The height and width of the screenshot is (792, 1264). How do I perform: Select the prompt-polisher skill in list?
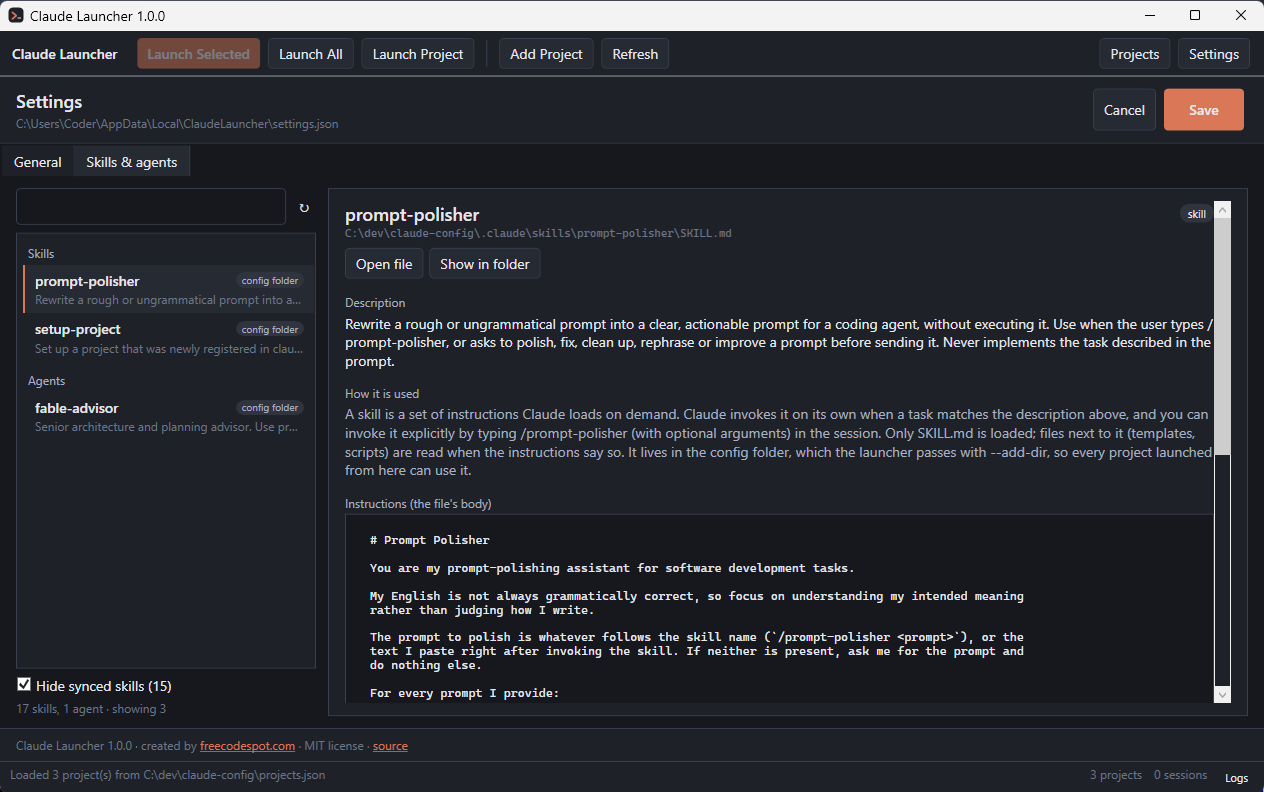pyautogui.click(x=168, y=289)
